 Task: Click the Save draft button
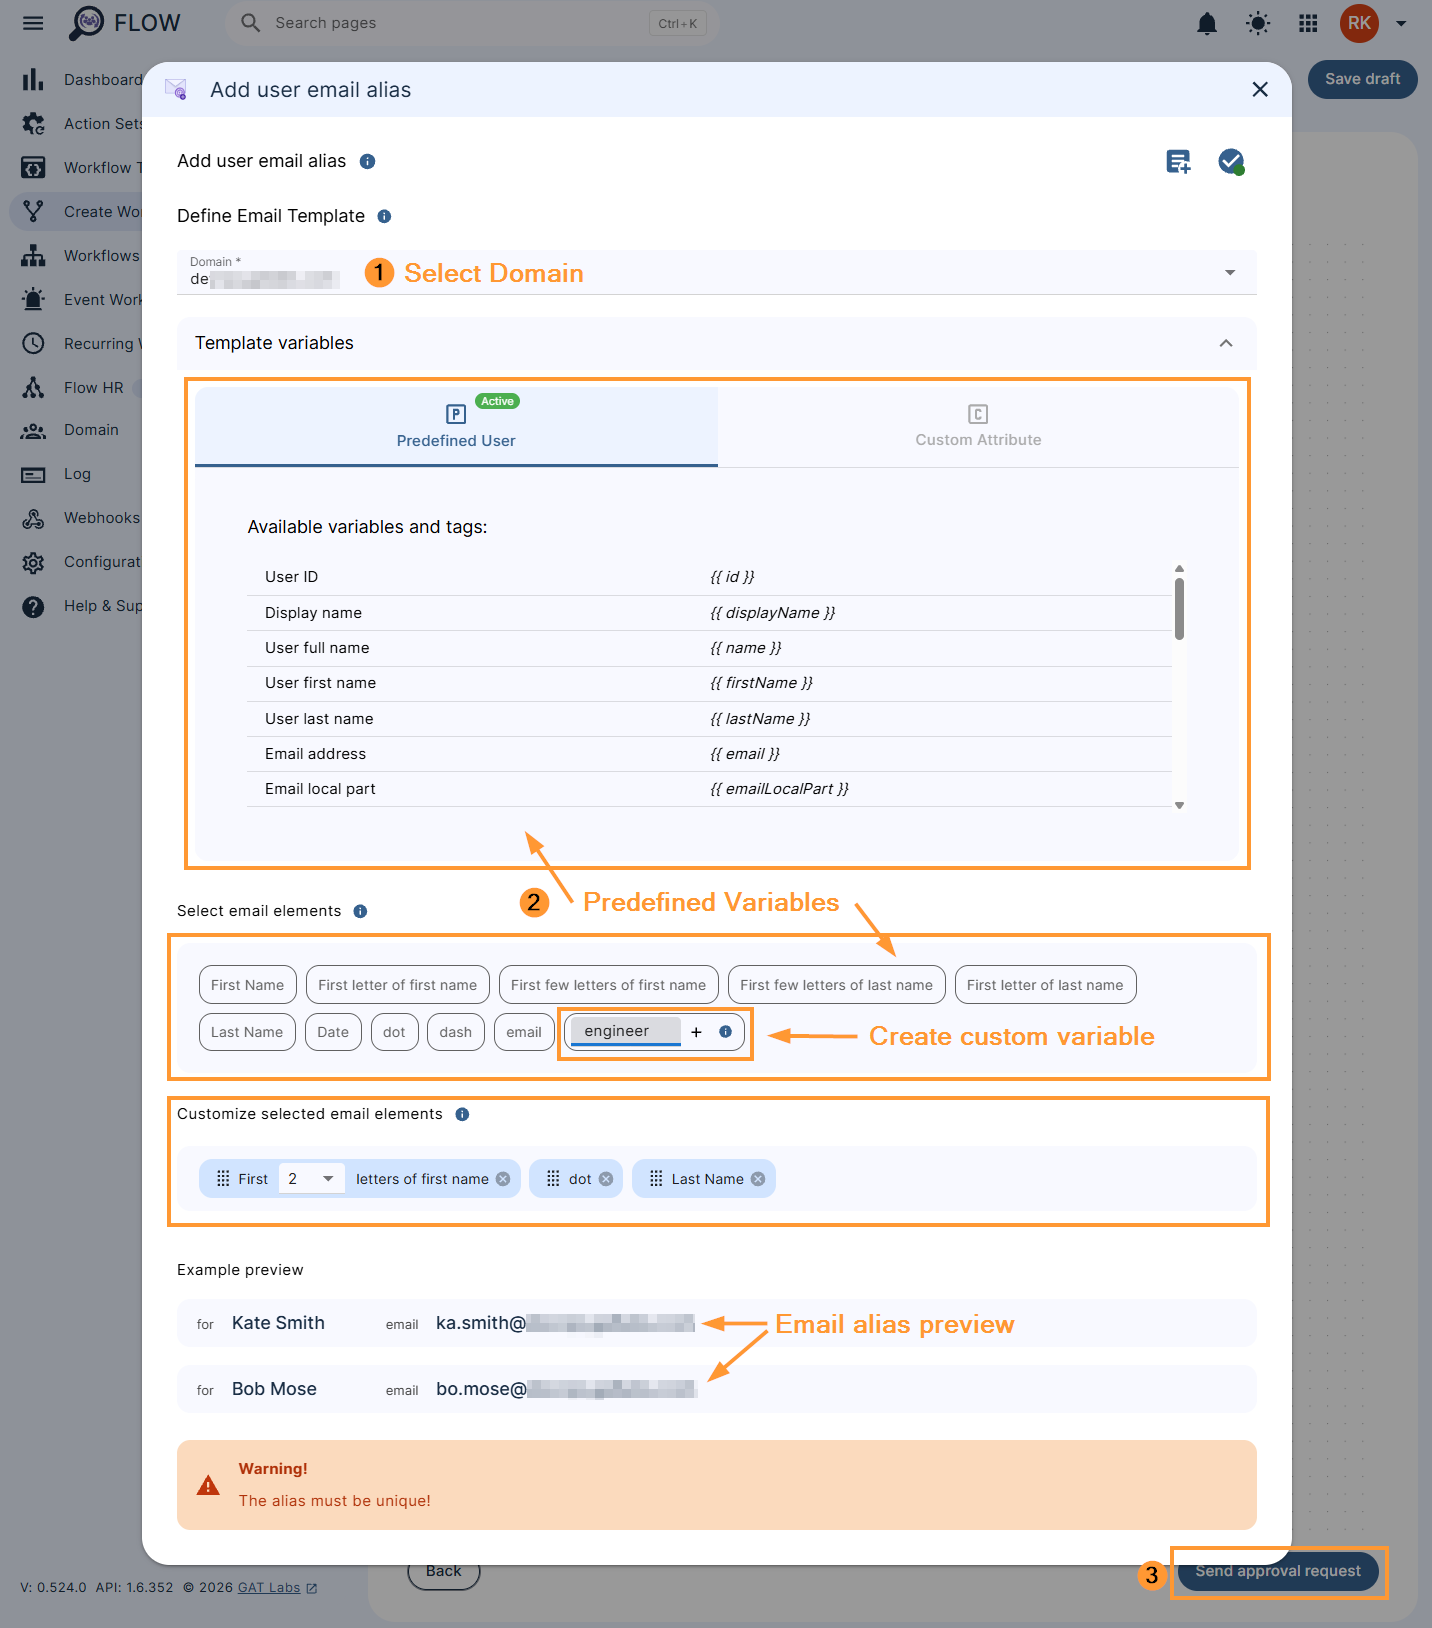pos(1362,79)
